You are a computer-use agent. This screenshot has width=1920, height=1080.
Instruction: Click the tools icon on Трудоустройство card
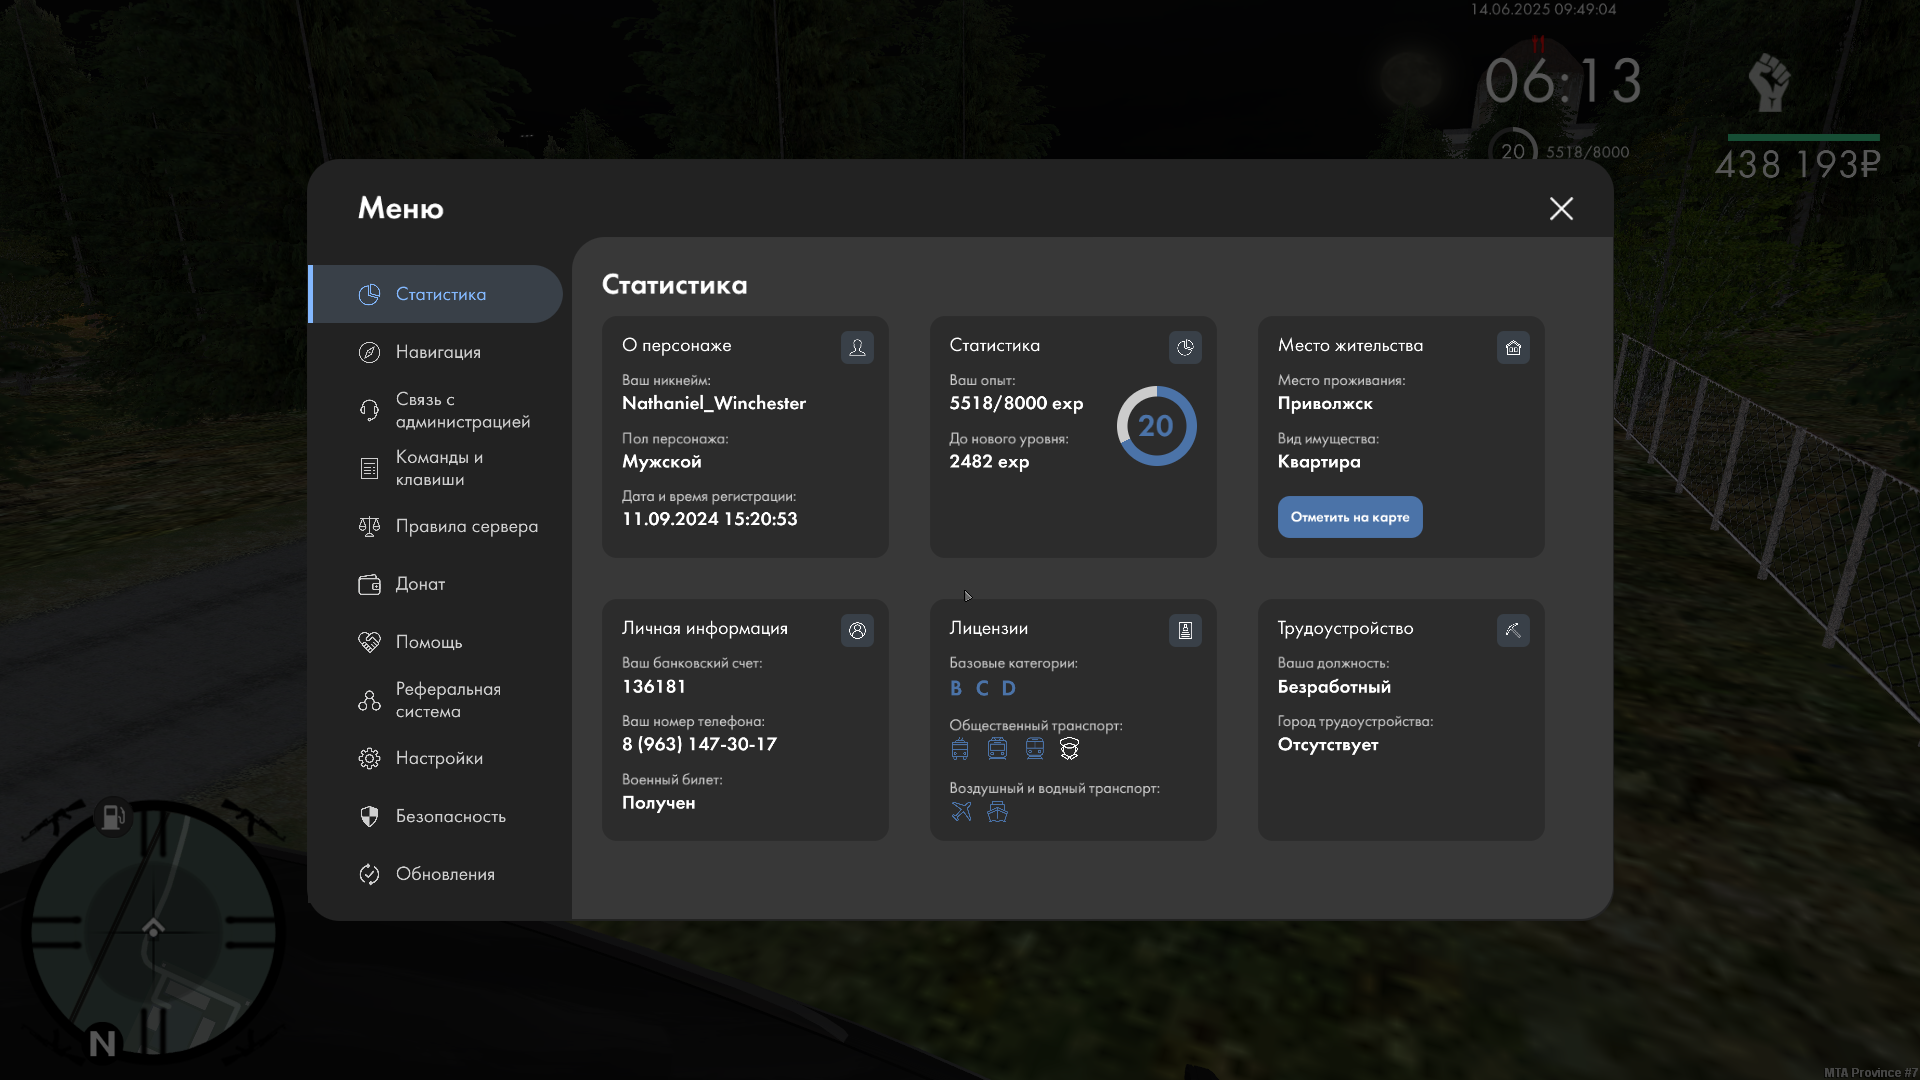tap(1513, 630)
